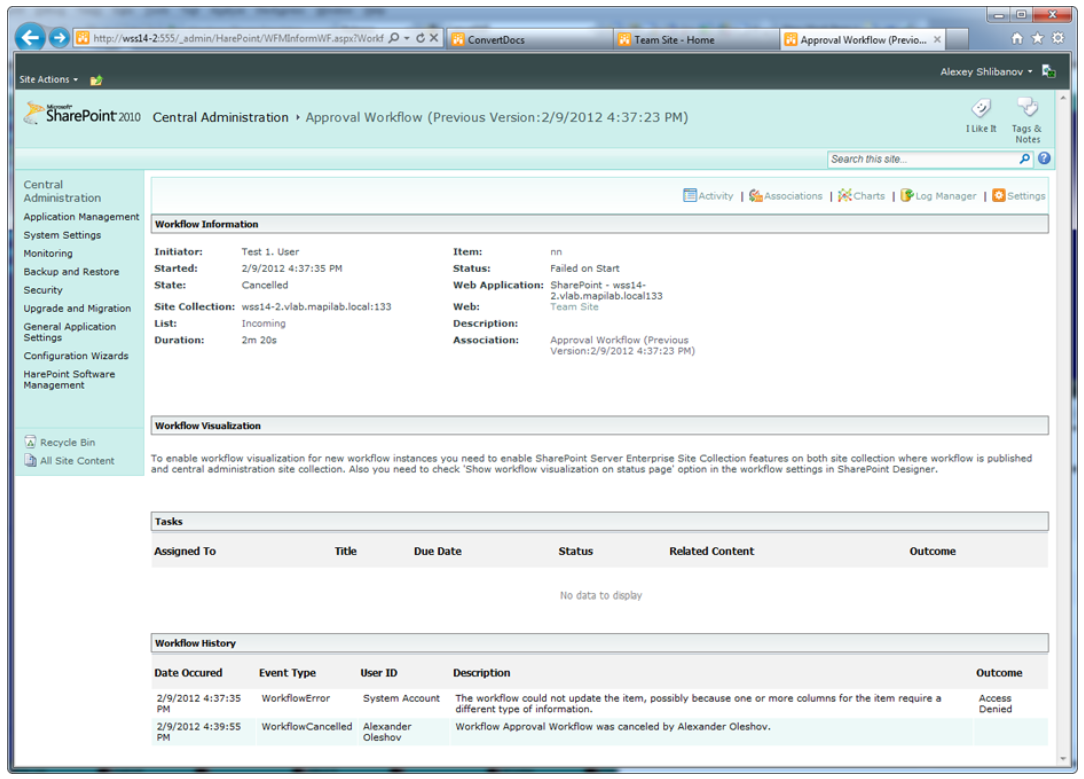This screenshot has height=779, width=1084.
Task: Open the Recycle Bin
Action: 67,442
